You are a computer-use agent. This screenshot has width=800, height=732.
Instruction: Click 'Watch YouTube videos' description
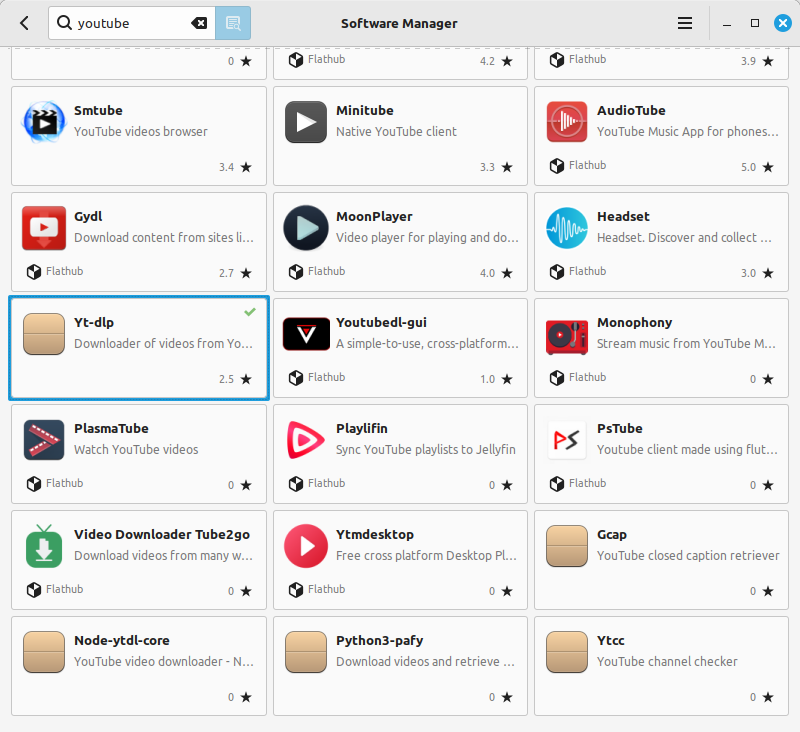point(136,450)
